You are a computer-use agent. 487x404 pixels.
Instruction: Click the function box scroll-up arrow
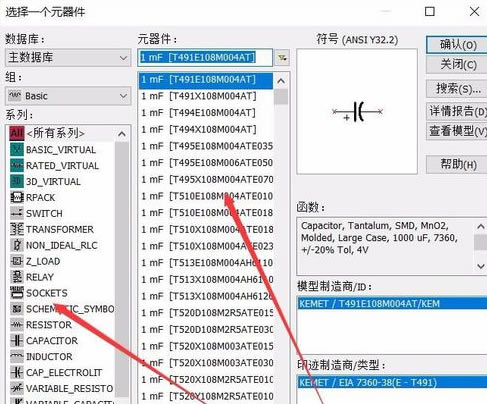tap(481, 227)
